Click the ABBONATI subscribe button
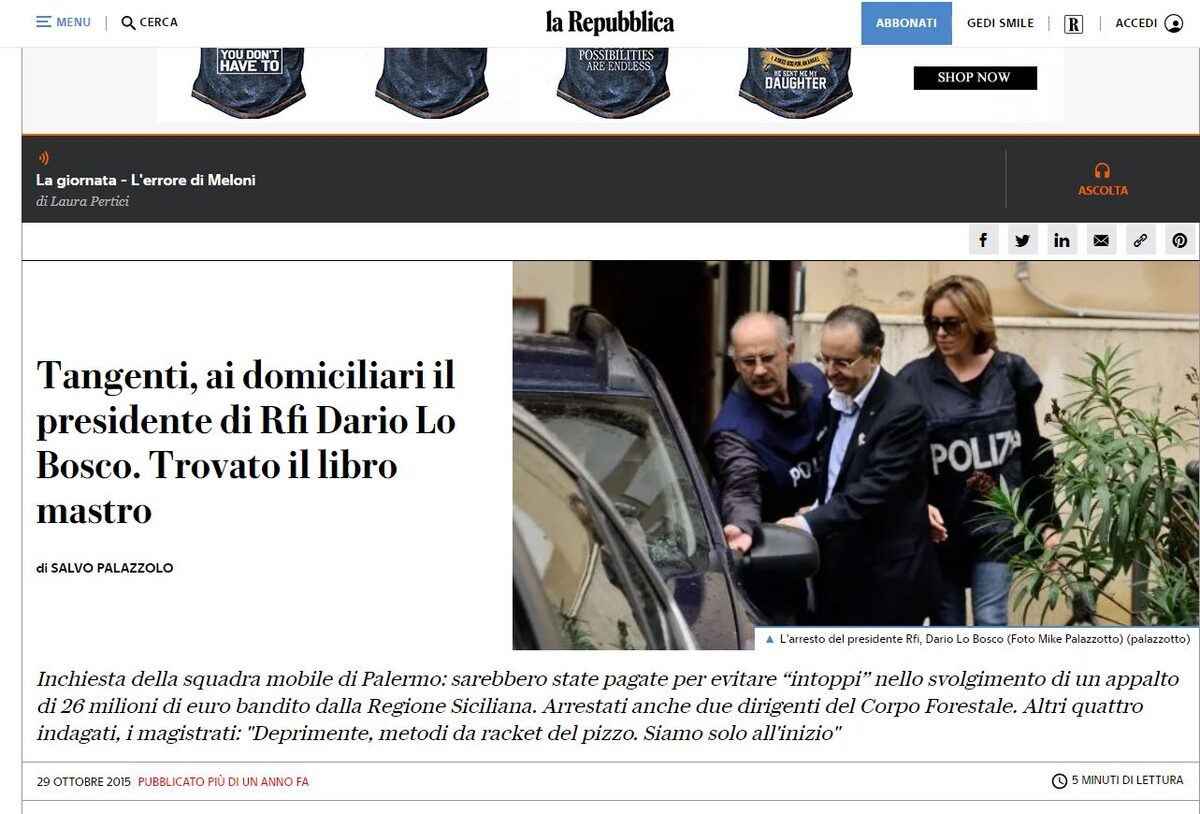Image resolution: width=1200 pixels, height=814 pixels. pos(906,23)
